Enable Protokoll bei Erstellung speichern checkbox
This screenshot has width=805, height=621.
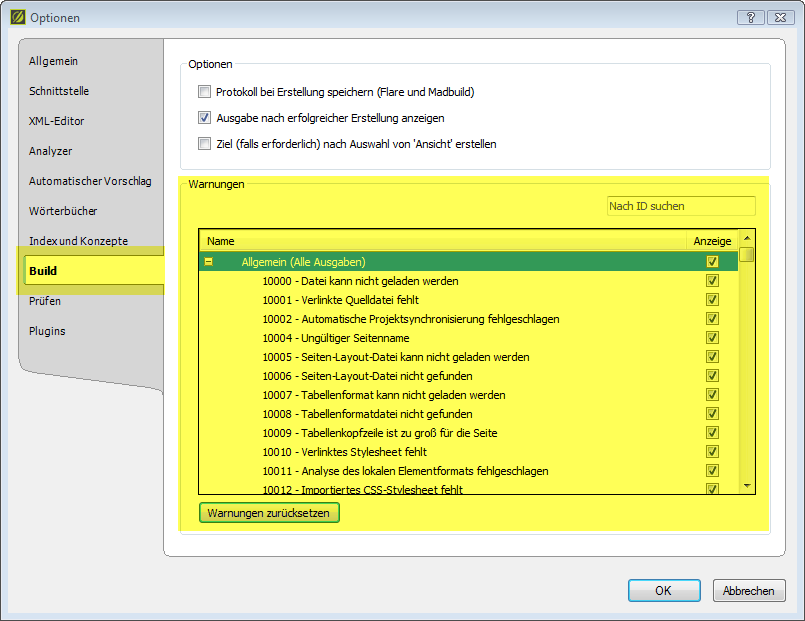pos(205,92)
